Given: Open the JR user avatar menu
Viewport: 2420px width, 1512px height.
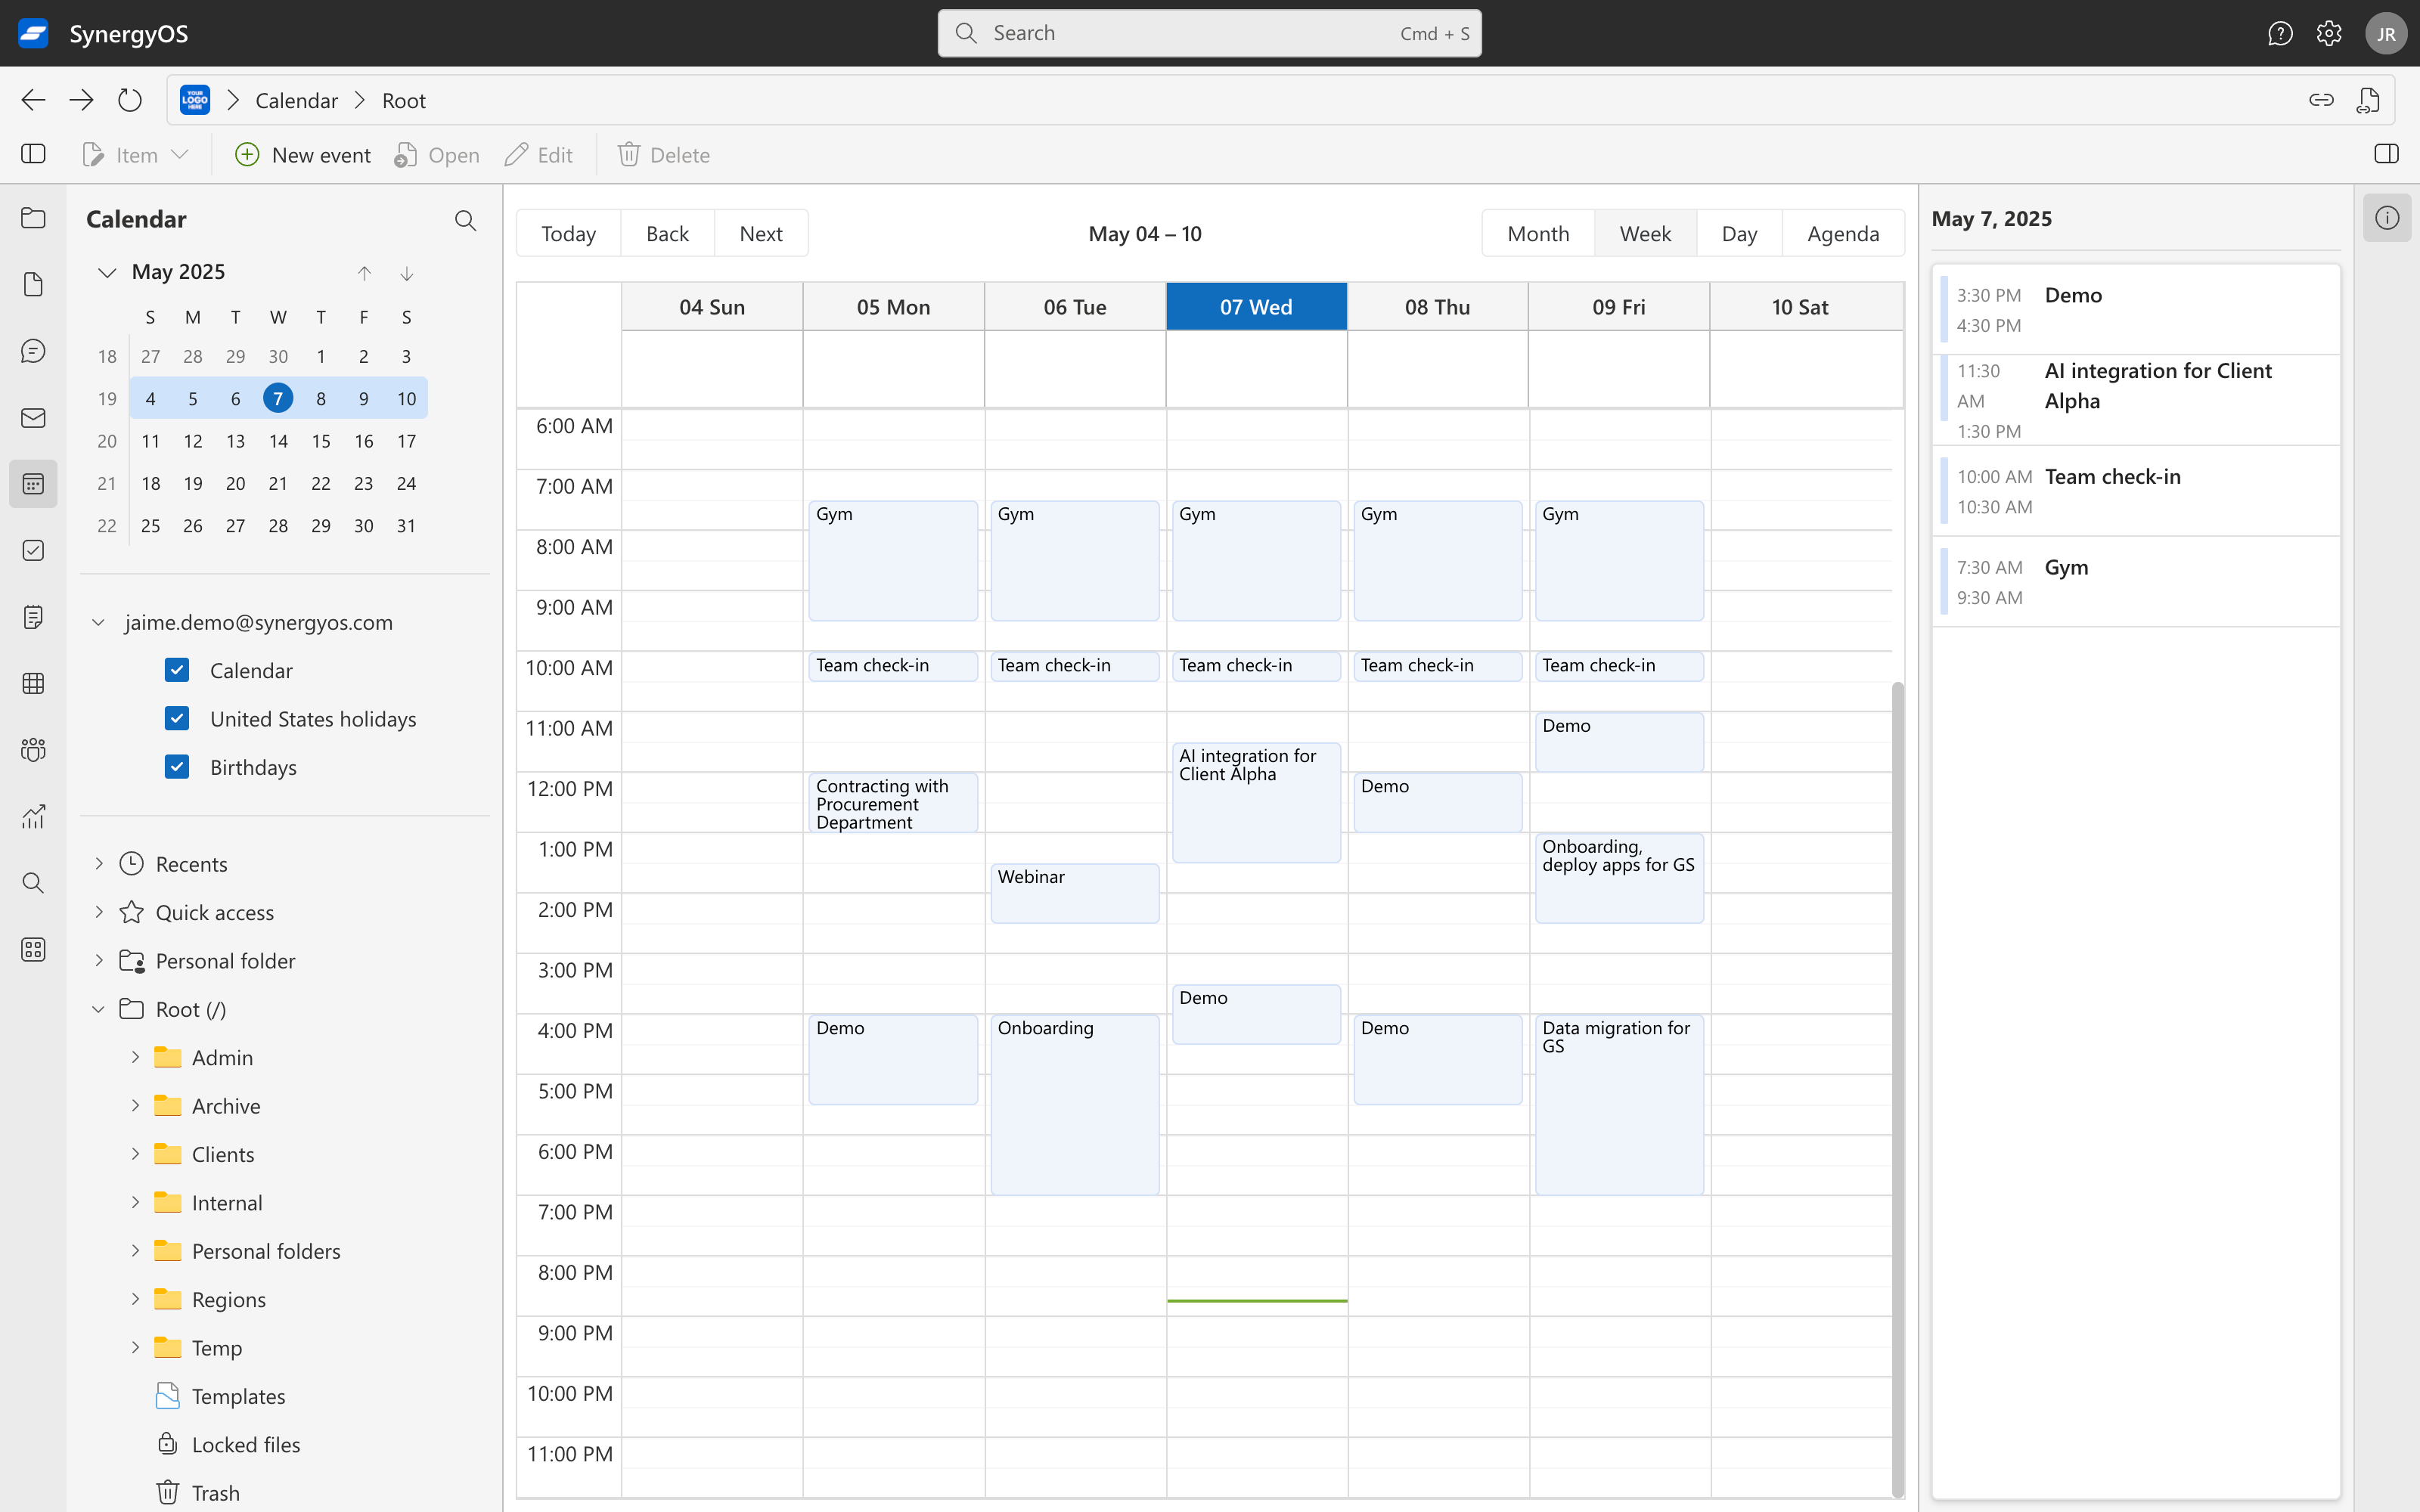Looking at the screenshot, I should click(2386, 33).
